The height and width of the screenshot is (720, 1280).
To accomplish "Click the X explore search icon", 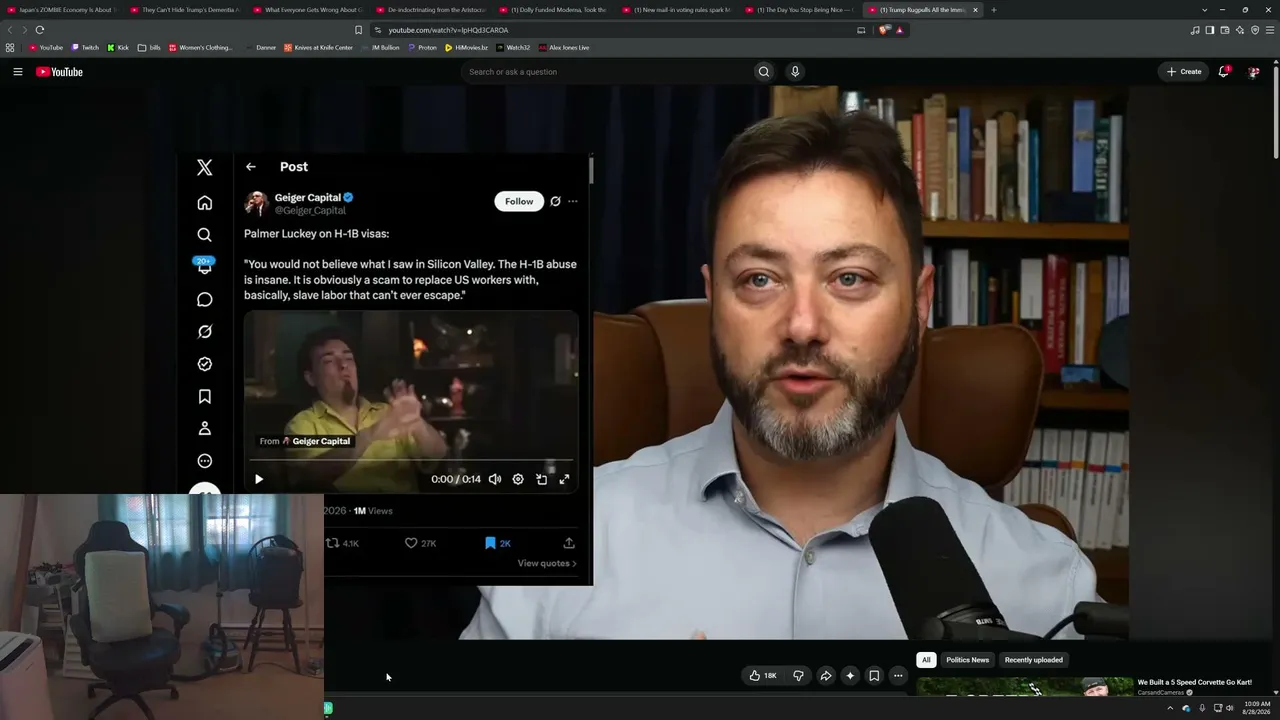I will [204, 235].
